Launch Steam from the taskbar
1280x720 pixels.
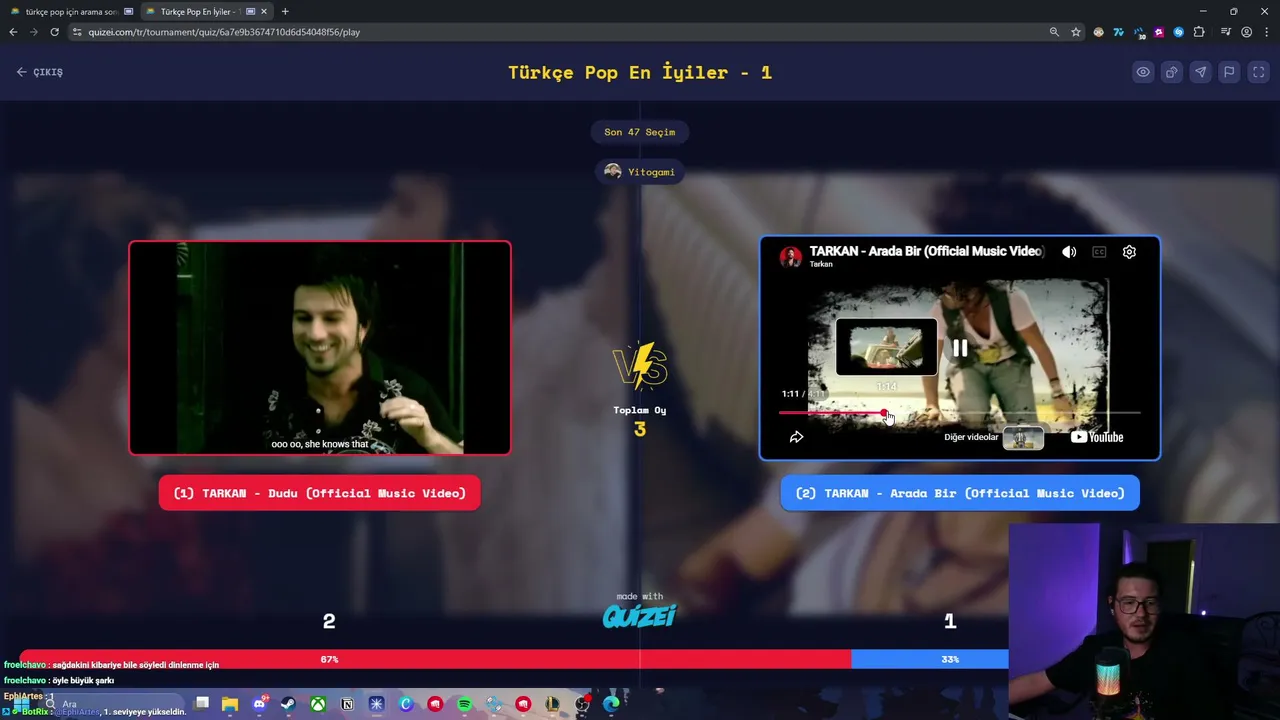tap(288, 704)
